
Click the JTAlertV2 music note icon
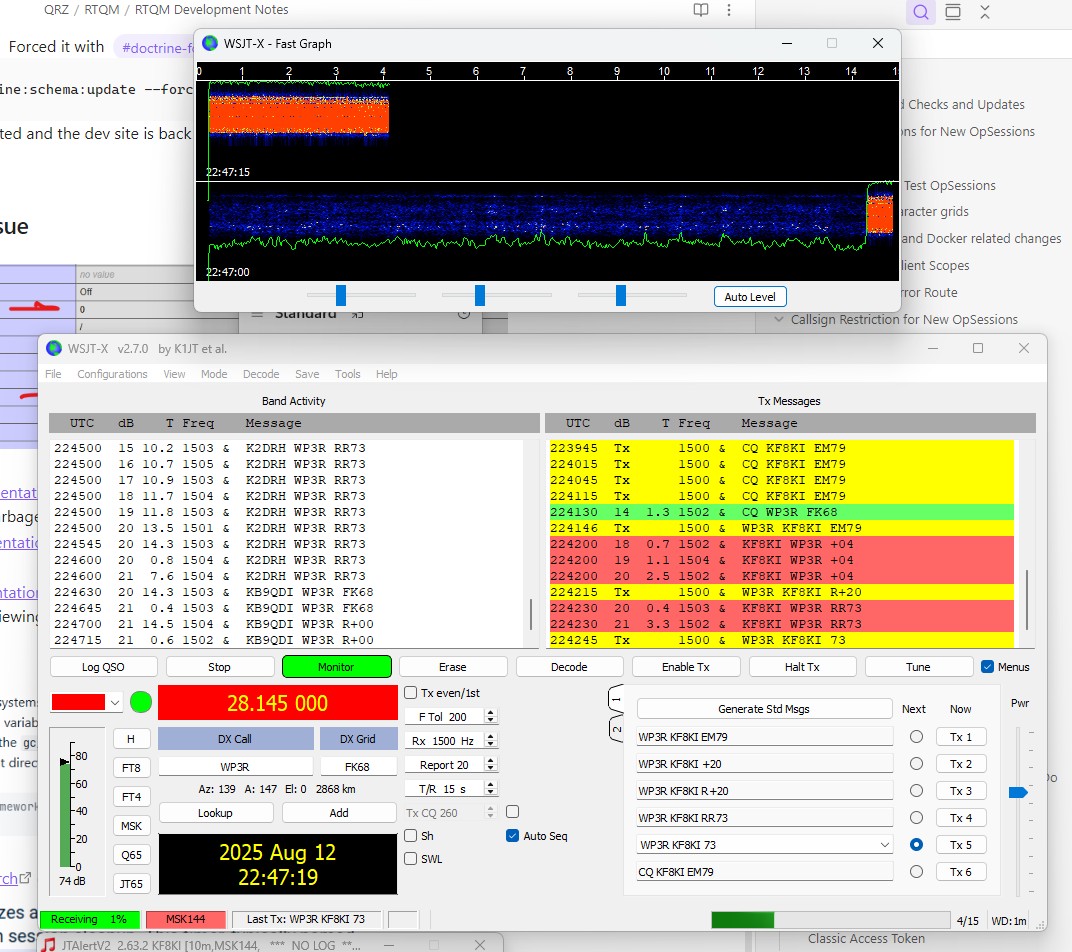coord(48,944)
